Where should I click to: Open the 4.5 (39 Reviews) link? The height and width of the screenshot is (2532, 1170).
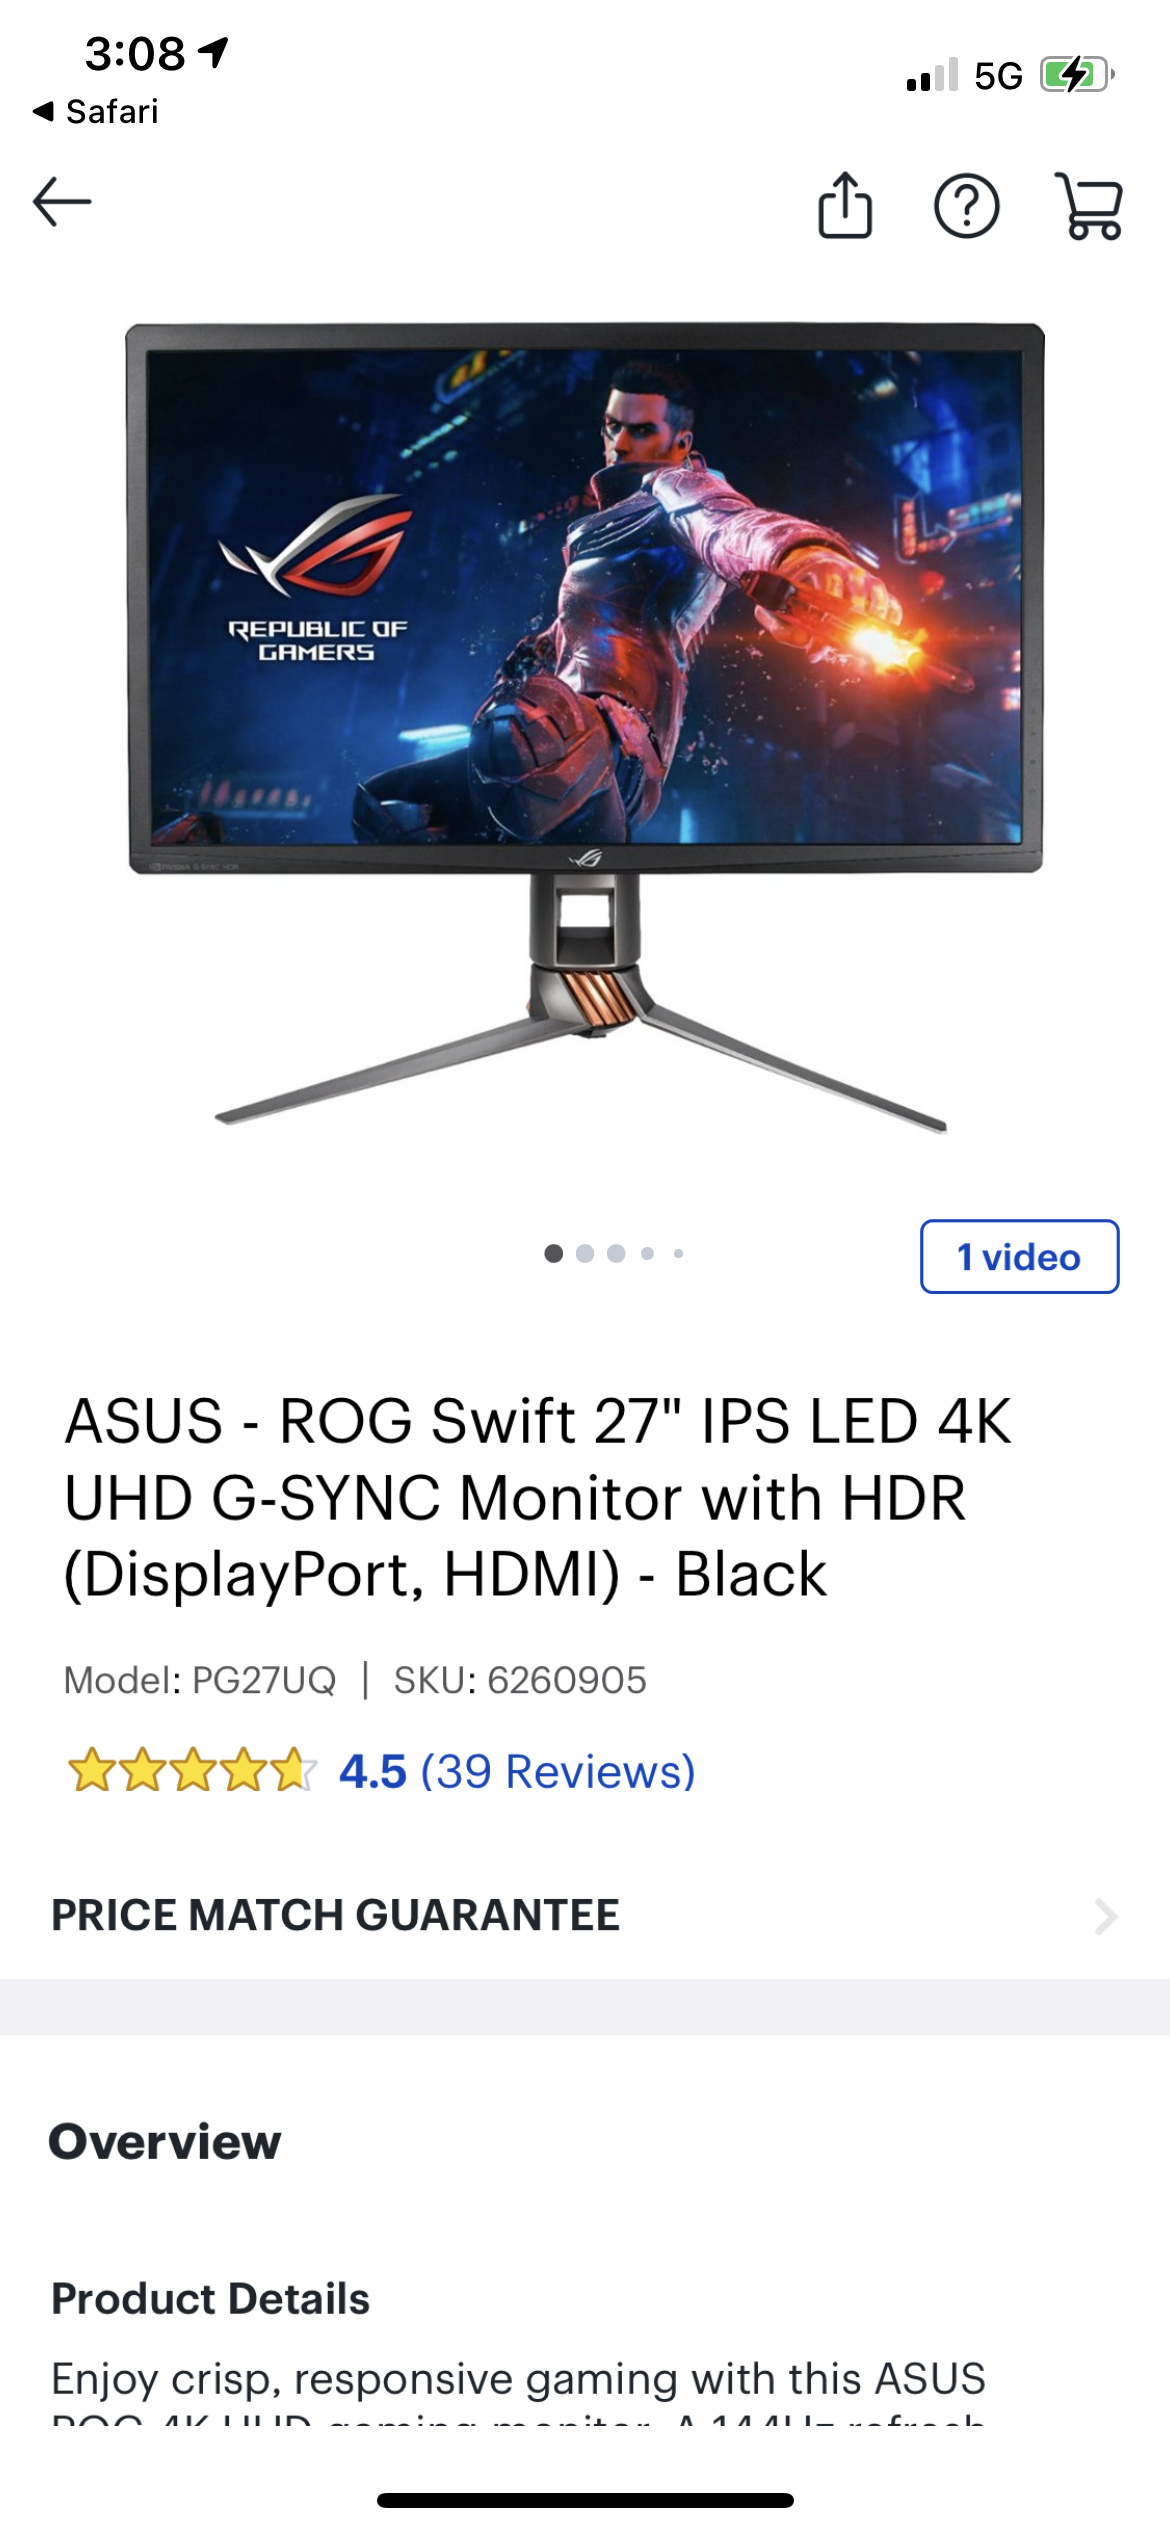pyautogui.click(x=517, y=1771)
